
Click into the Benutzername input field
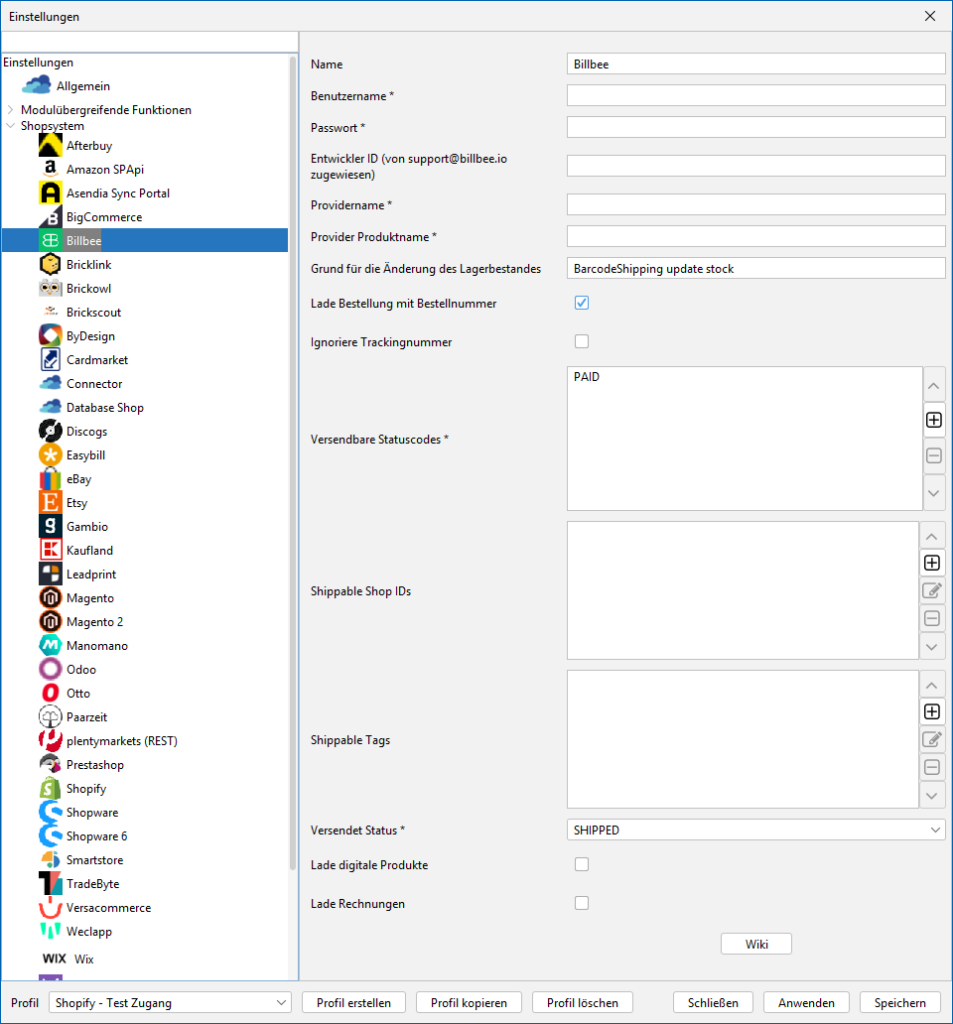[755, 96]
